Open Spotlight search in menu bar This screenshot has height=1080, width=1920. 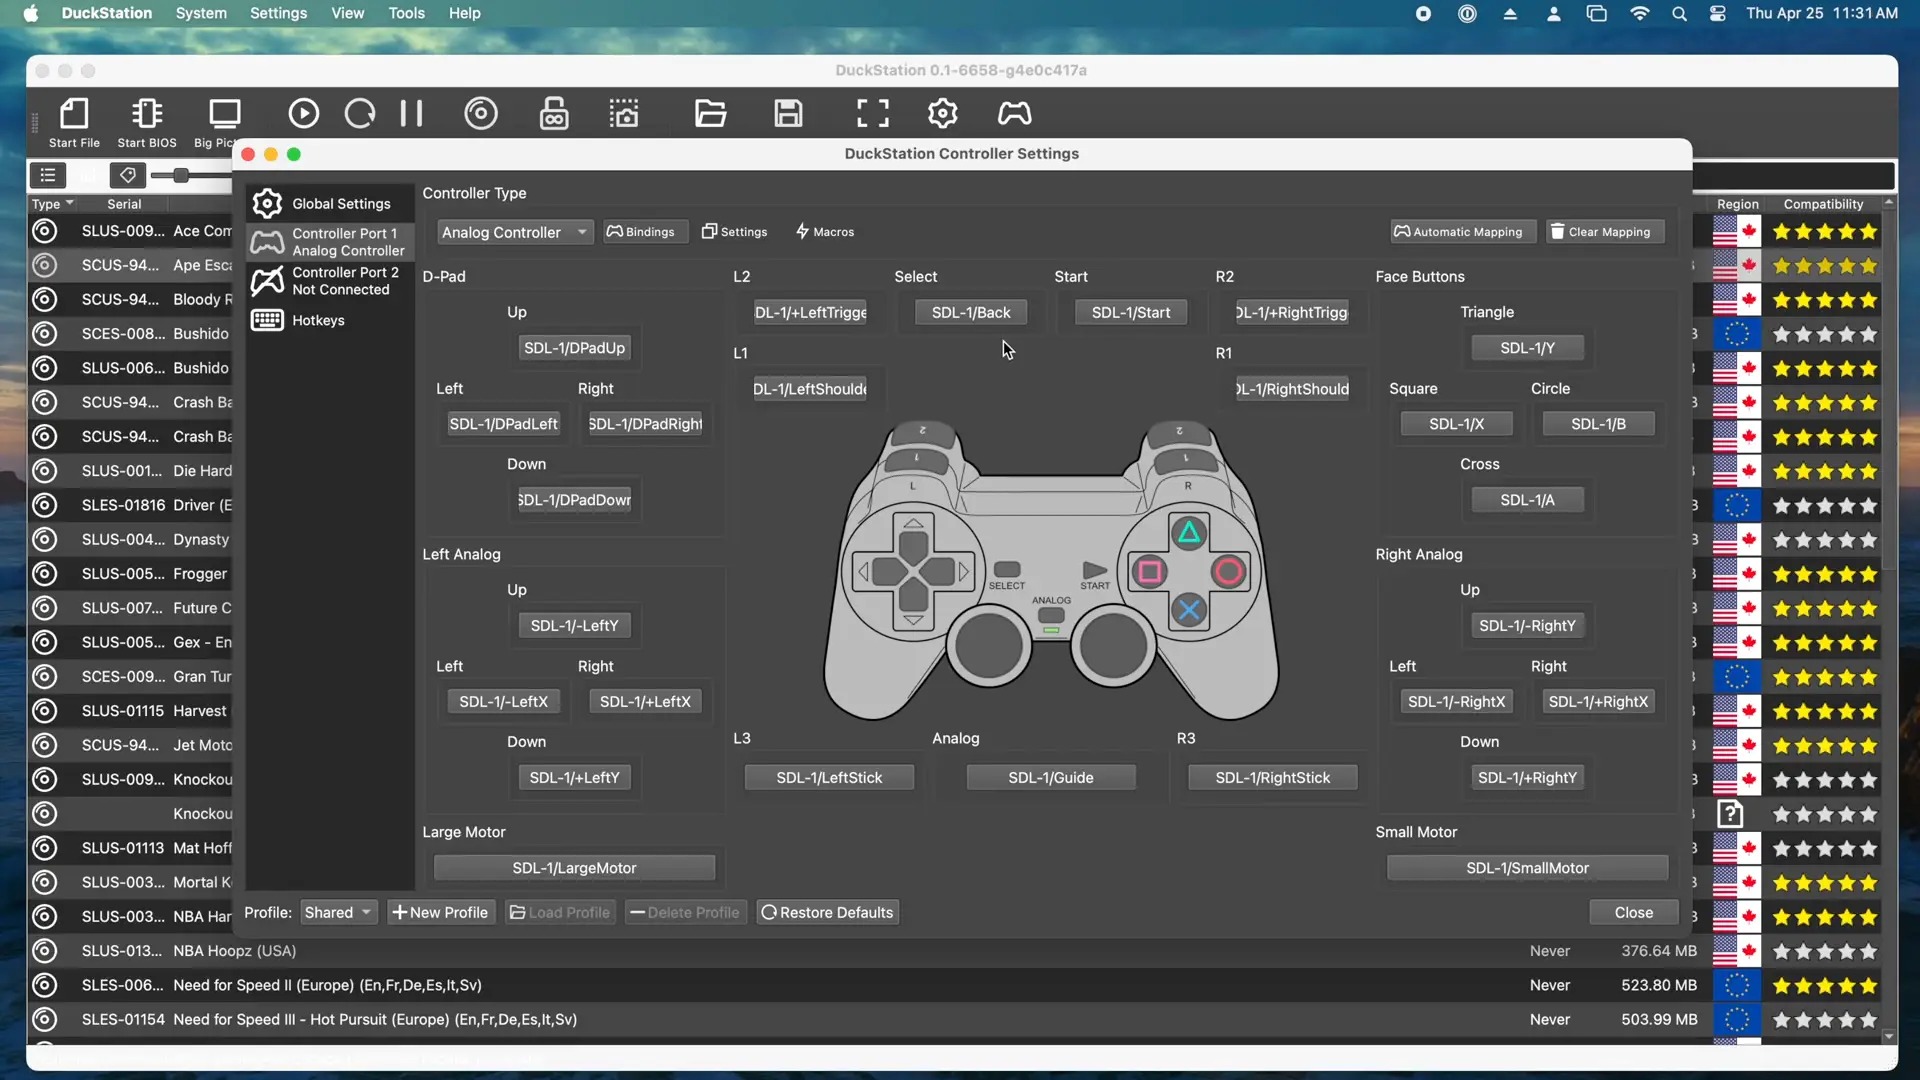[1679, 13]
